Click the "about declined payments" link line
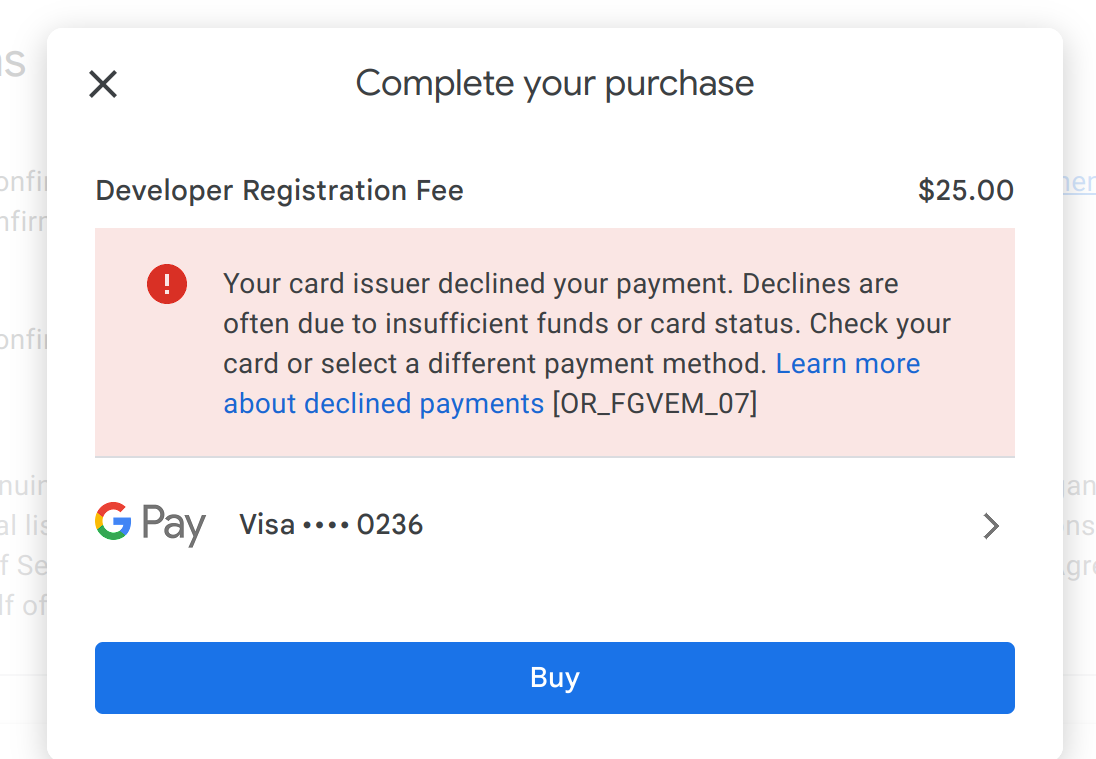 point(383,403)
